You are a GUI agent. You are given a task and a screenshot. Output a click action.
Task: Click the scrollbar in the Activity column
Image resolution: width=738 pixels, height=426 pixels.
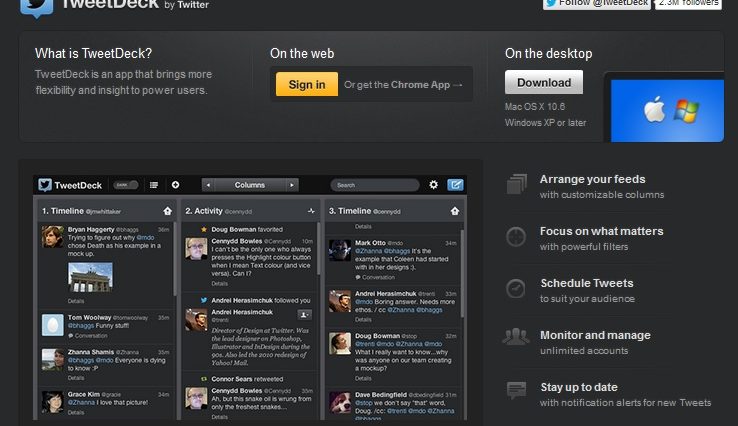click(x=319, y=249)
